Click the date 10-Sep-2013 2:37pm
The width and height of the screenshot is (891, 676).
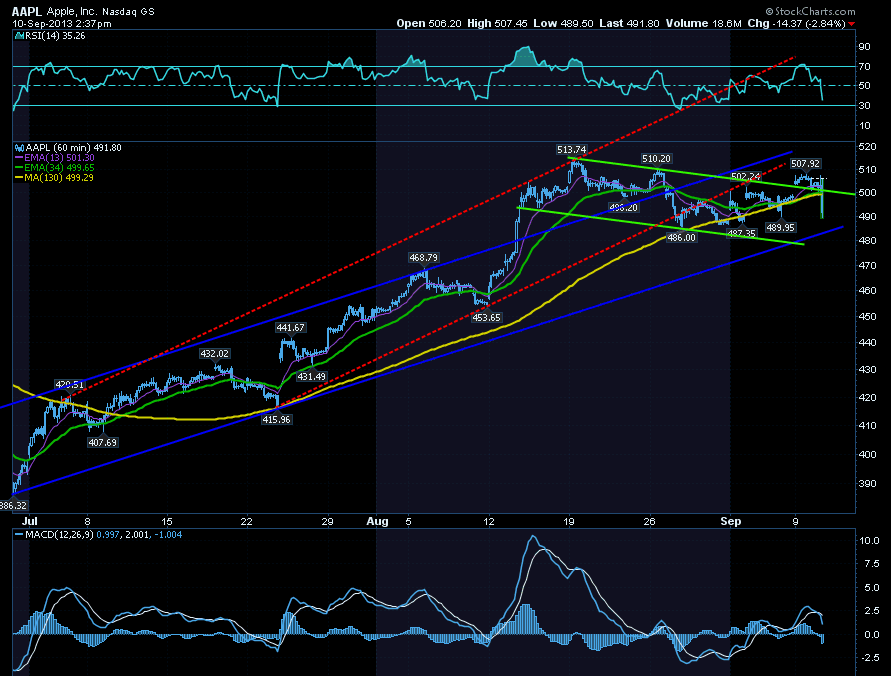point(62,24)
